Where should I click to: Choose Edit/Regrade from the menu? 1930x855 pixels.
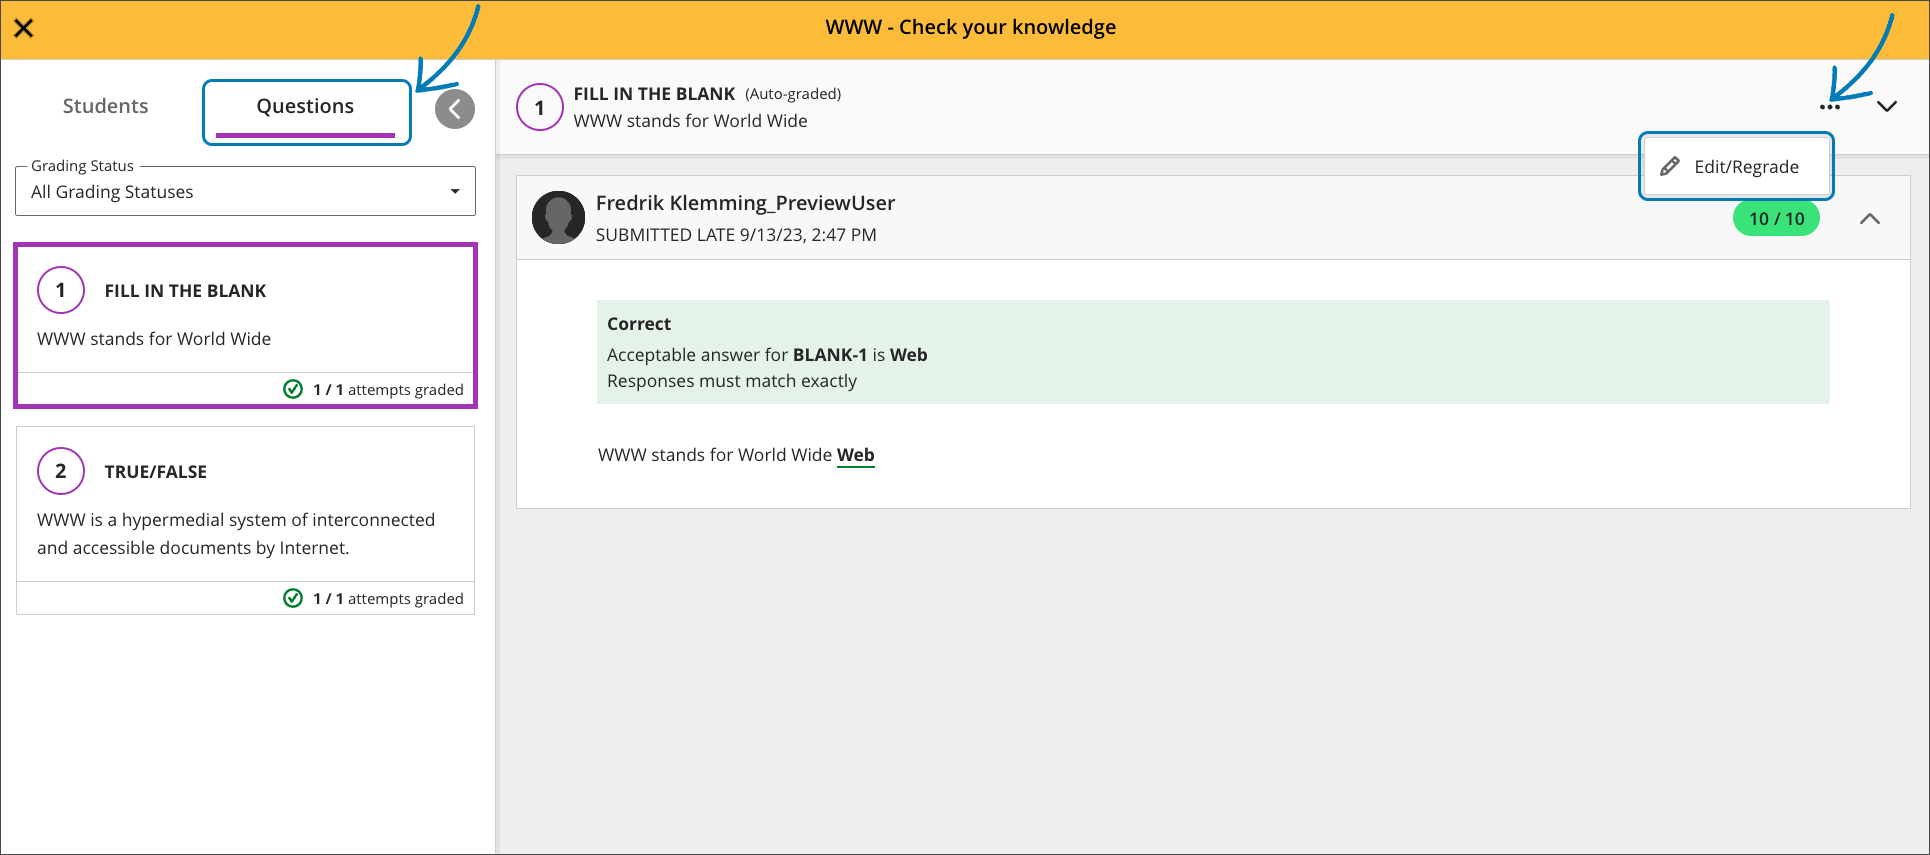[x=1745, y=167]
